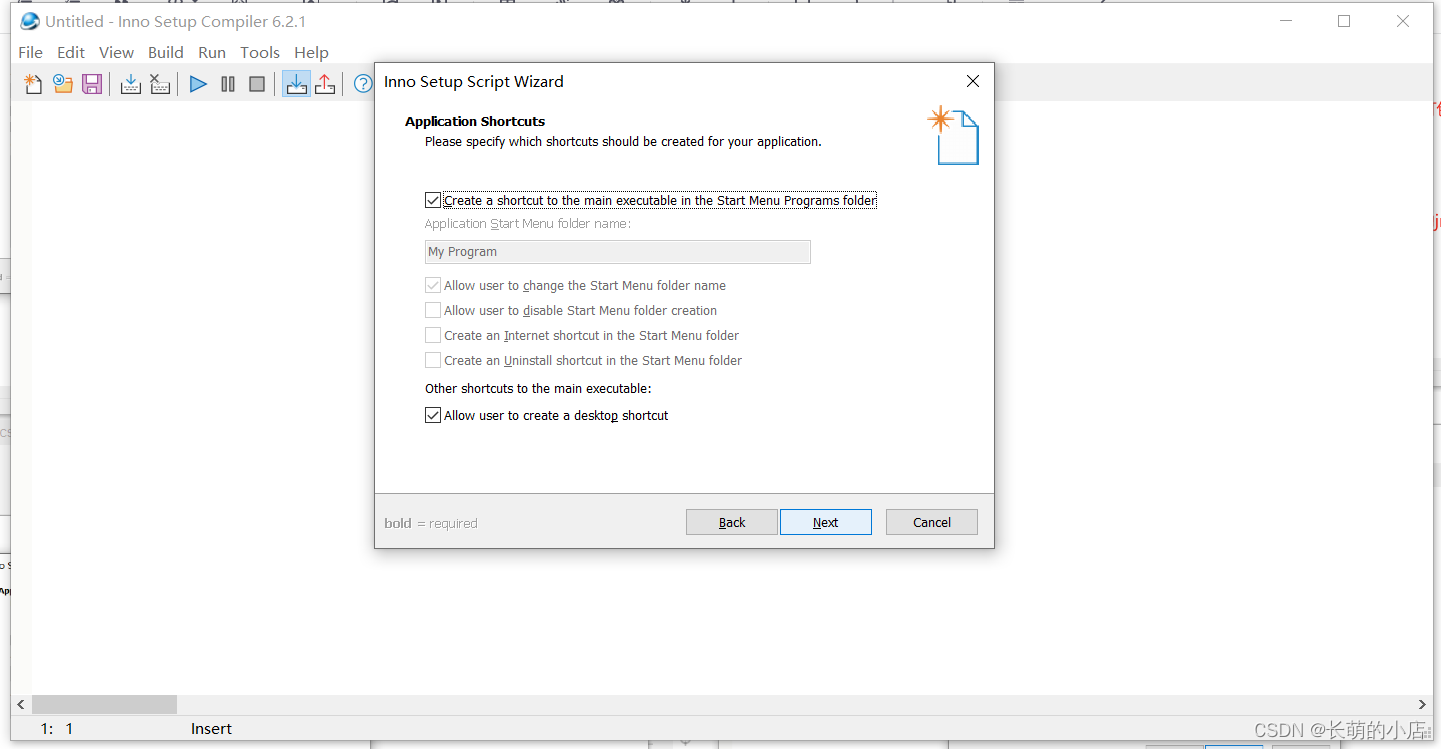Click the horizontal scrollbar thumb
Viewport: 1441px width, 749px height.
point(104,704)
